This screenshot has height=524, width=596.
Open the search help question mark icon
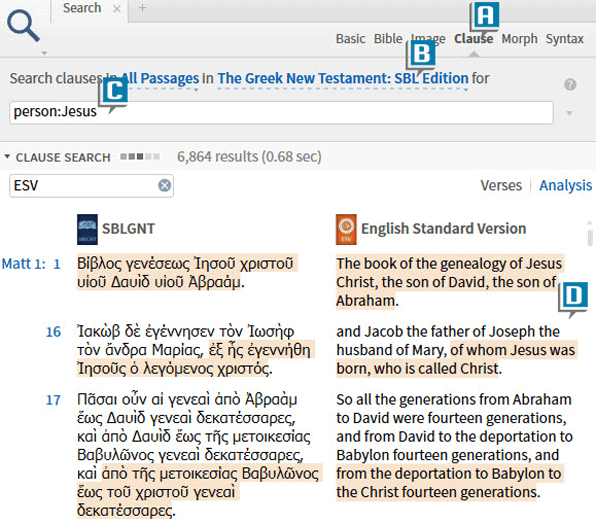[570, 84]
